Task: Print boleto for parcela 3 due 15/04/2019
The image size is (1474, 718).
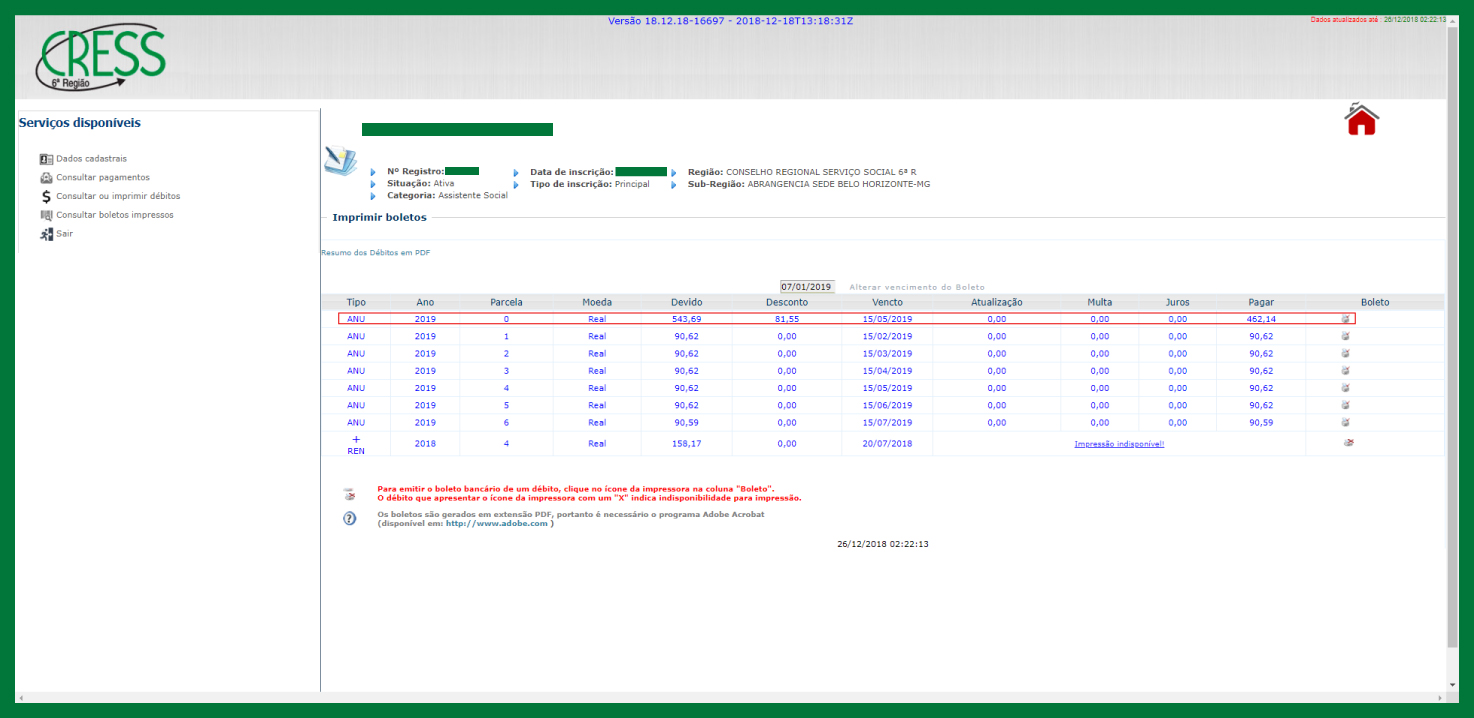Action: (x=1346, y=371)
